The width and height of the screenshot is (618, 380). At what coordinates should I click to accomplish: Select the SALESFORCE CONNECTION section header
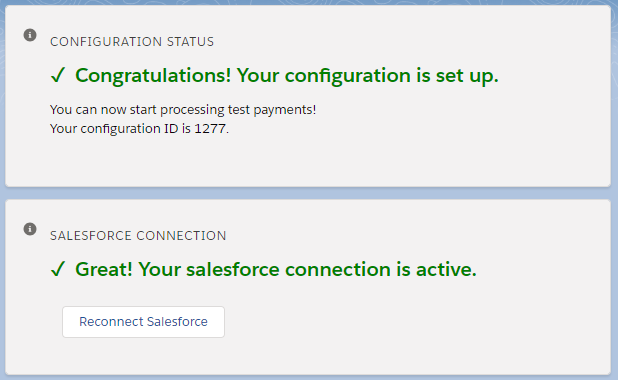(x=138, y=236)
